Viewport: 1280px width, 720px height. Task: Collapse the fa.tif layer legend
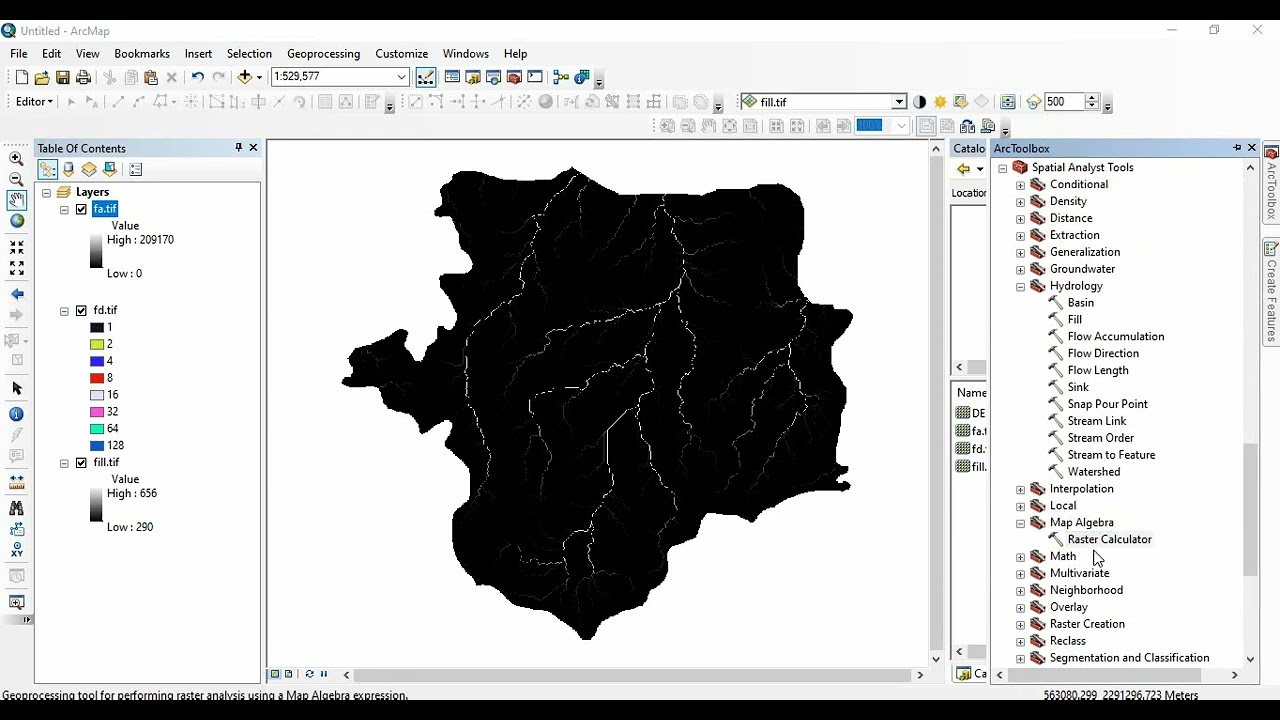64,209
